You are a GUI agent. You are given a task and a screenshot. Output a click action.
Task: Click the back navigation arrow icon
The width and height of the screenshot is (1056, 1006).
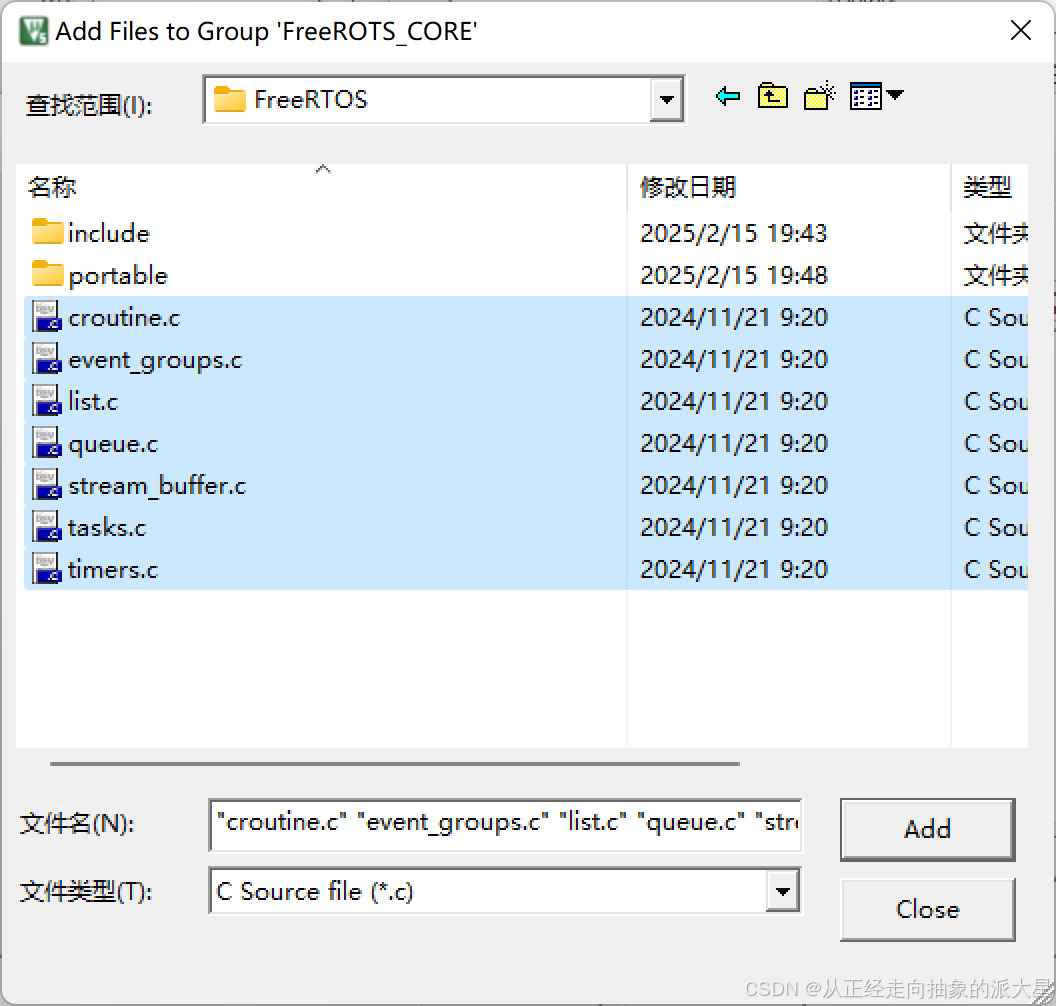(727, 97)
